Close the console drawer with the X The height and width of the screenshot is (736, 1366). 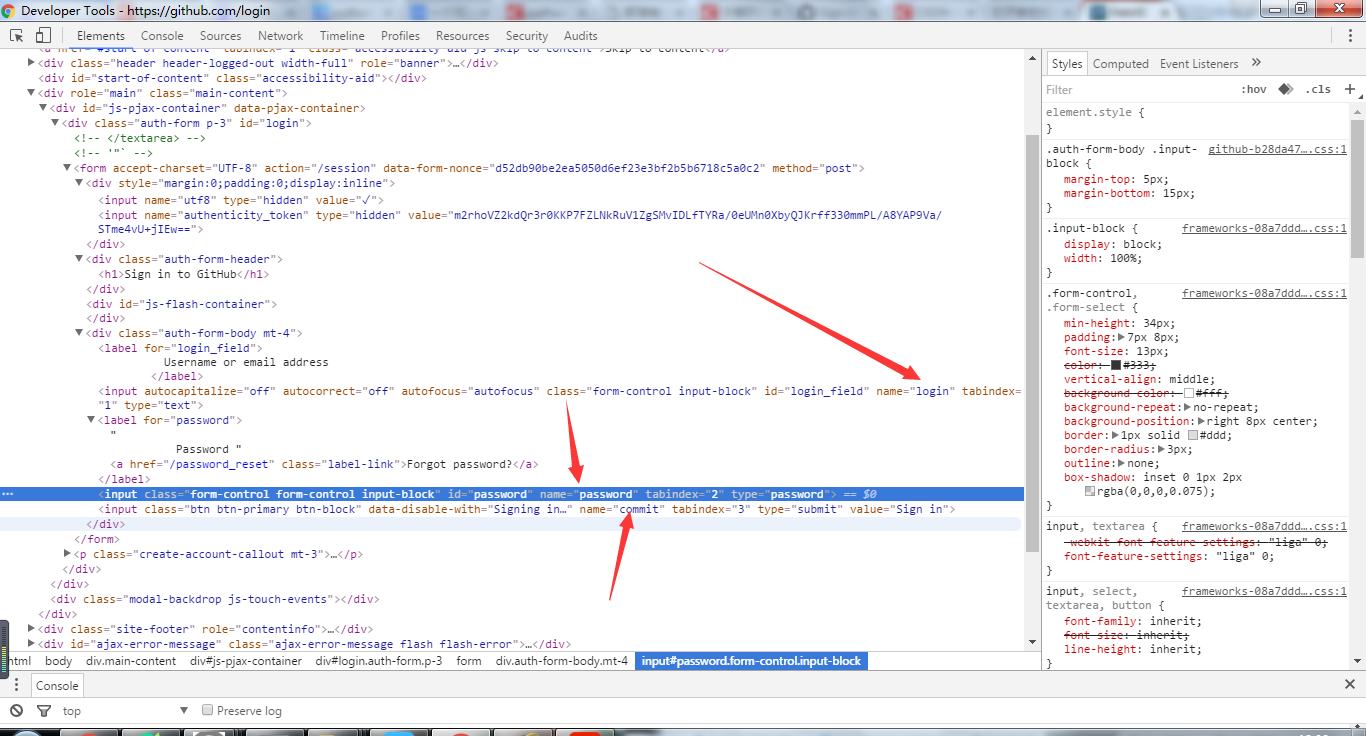(x=1349, y=685)
